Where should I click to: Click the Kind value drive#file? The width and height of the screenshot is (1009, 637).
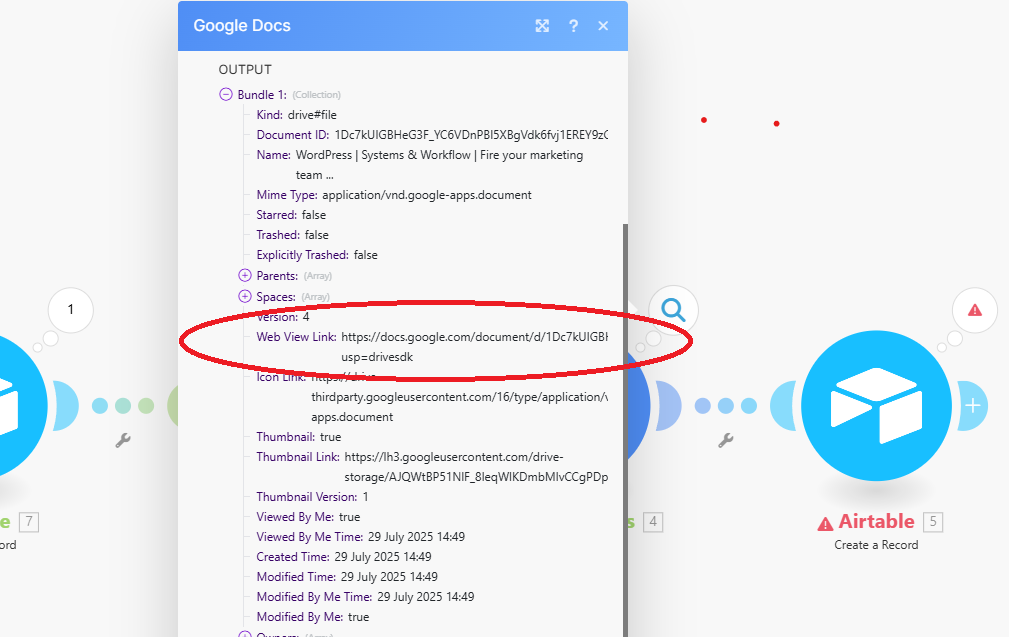(x=312, y=115)
